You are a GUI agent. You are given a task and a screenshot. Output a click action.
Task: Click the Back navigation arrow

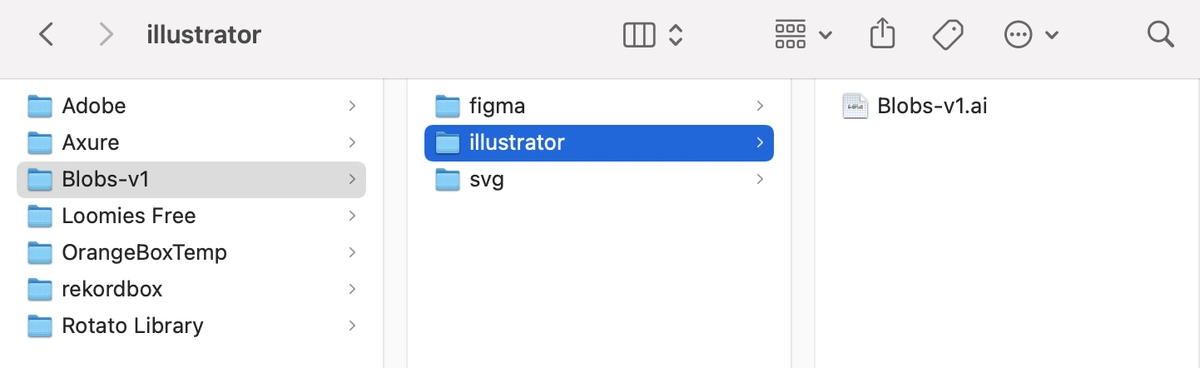pos(45,35)
